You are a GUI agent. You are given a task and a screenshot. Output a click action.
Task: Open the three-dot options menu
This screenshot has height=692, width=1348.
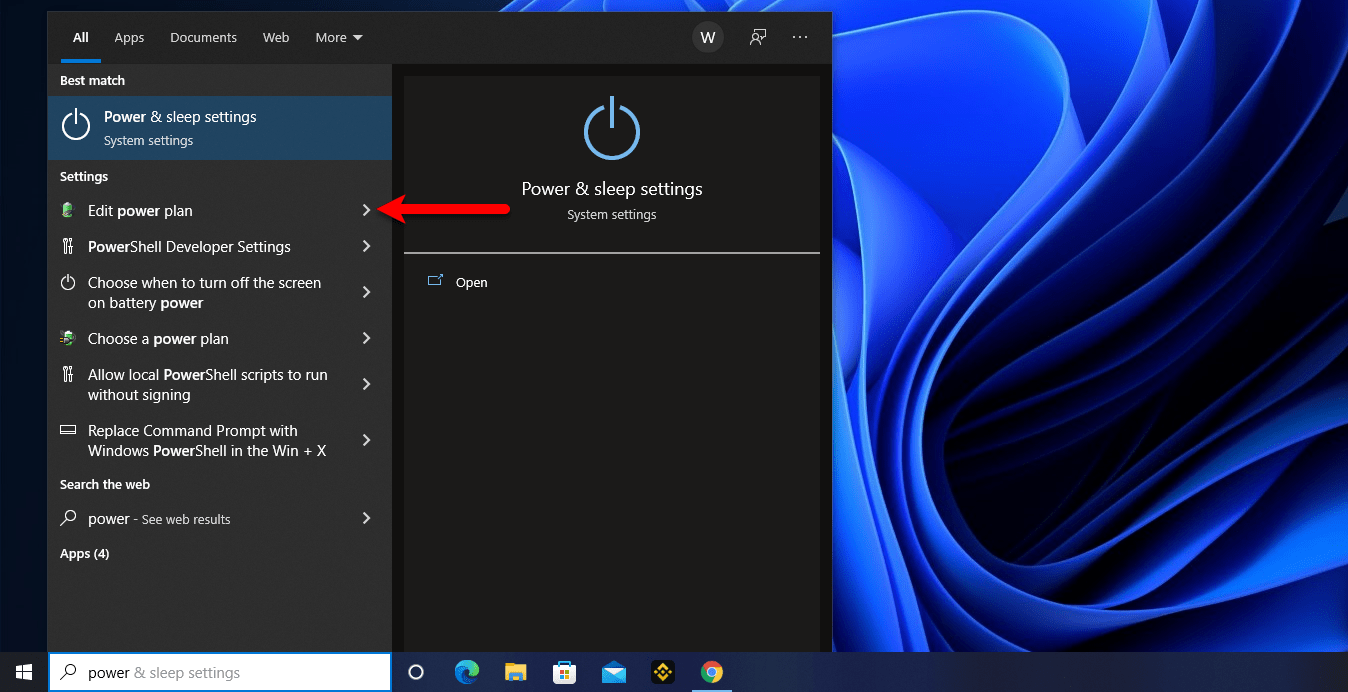coord(800,38)
